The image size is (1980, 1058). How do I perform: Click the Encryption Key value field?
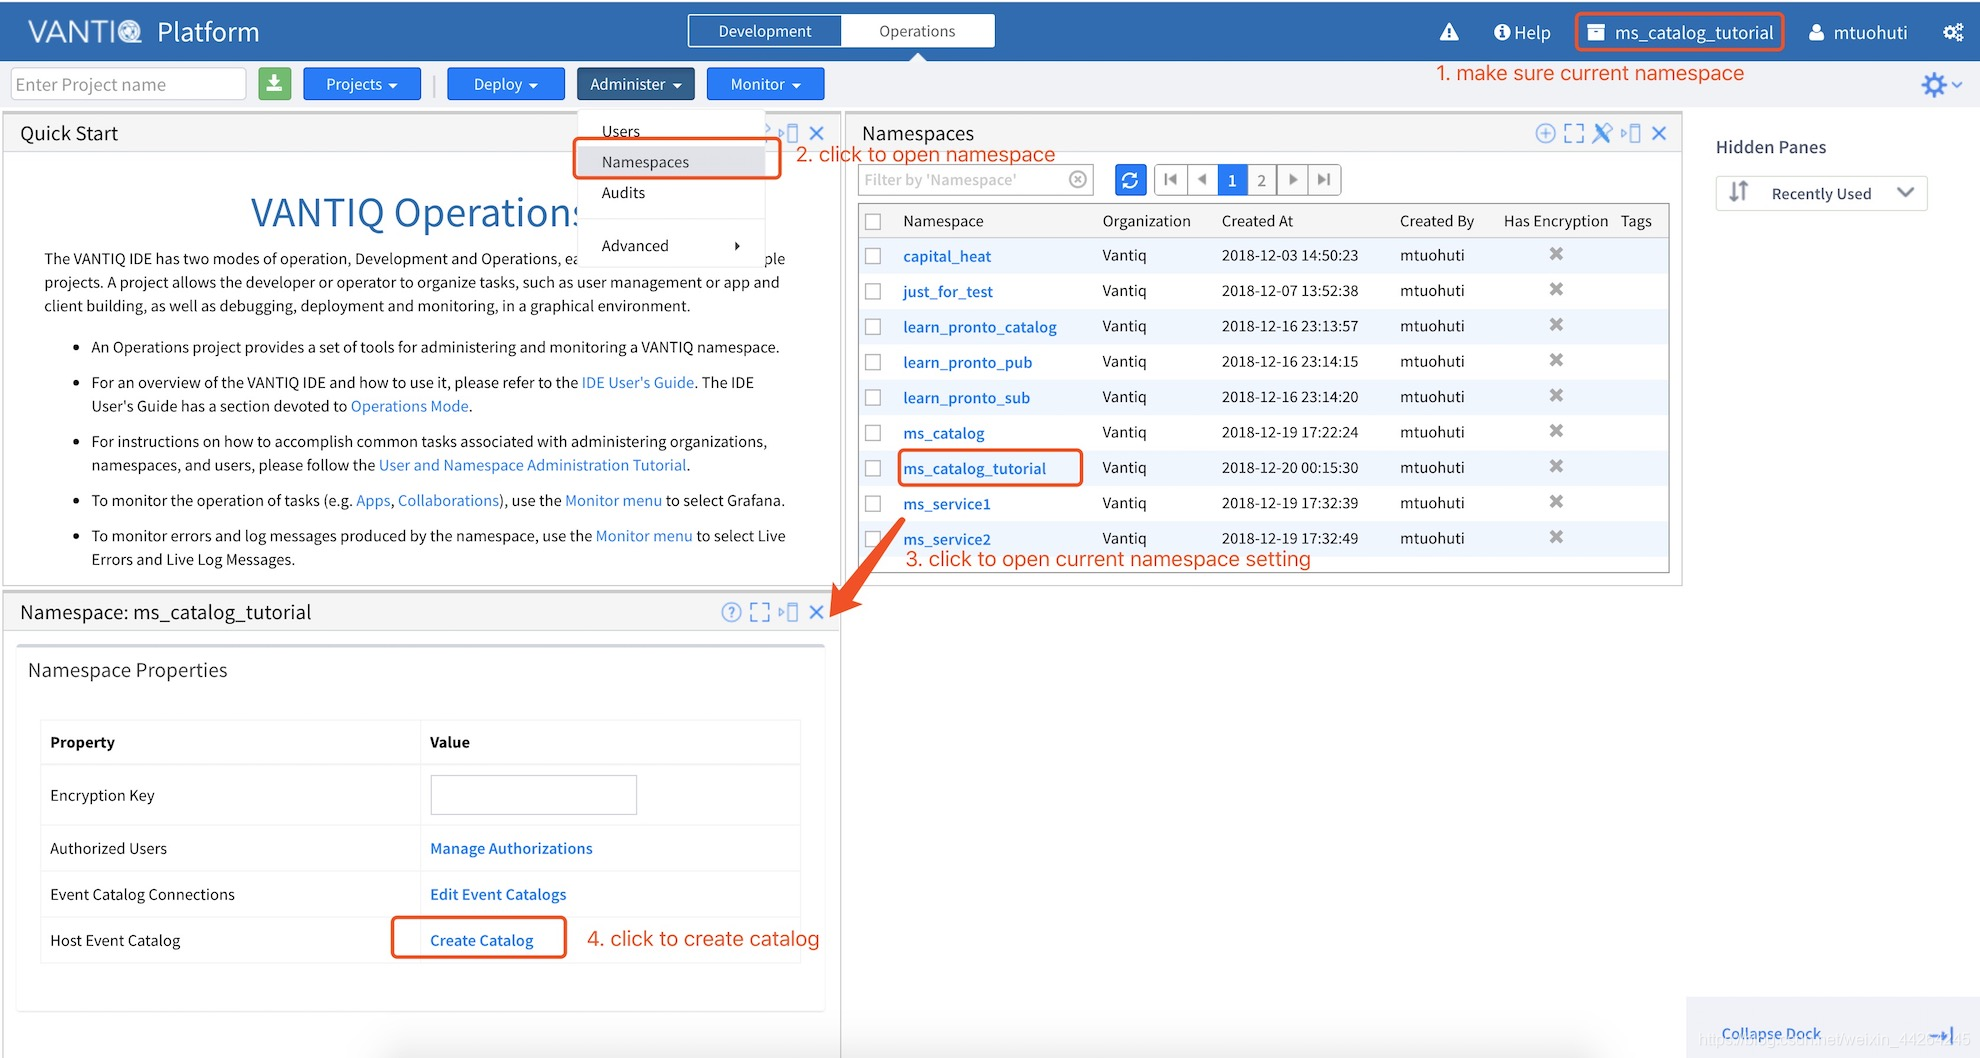534,795
